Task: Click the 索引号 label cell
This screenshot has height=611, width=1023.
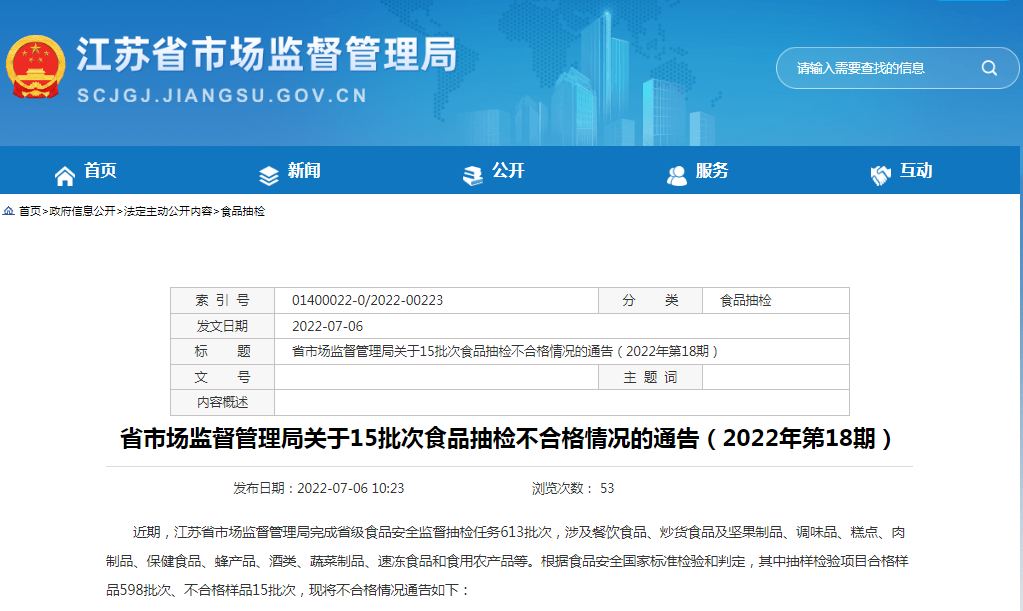Action: tap(222, 301)
